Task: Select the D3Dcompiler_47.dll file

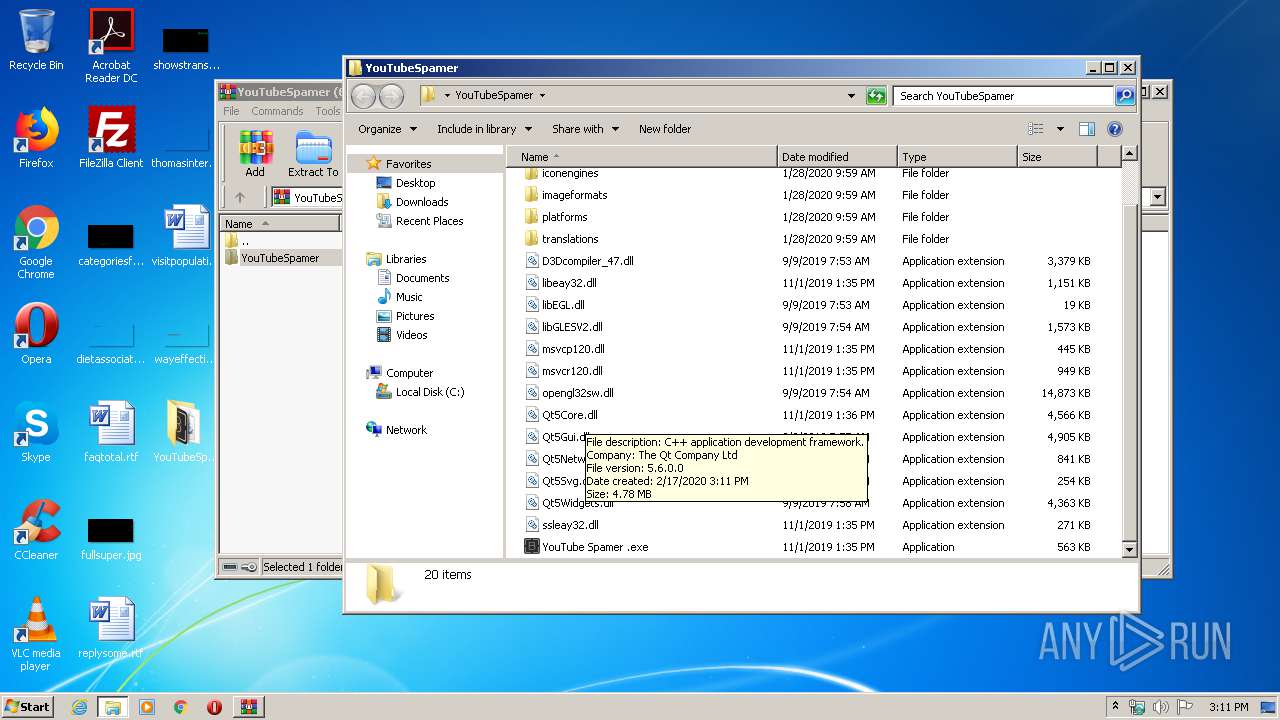Action: pos(587,261)
